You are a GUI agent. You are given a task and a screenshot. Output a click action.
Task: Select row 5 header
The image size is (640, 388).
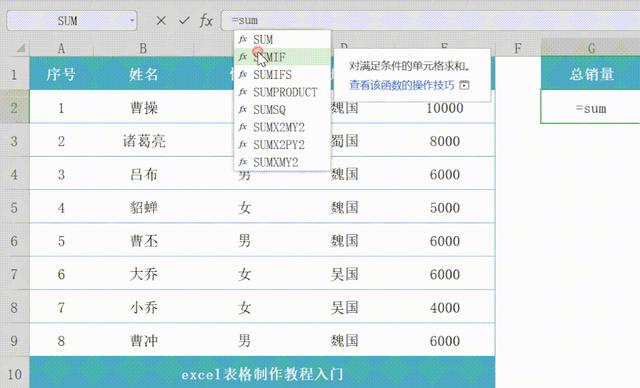coord(14,207)
